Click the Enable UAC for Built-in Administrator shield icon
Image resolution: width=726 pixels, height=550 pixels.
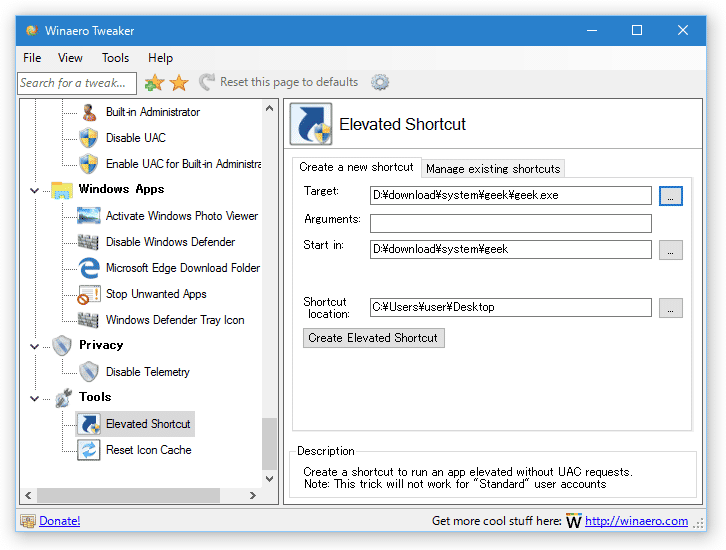[x=88, y=164]
